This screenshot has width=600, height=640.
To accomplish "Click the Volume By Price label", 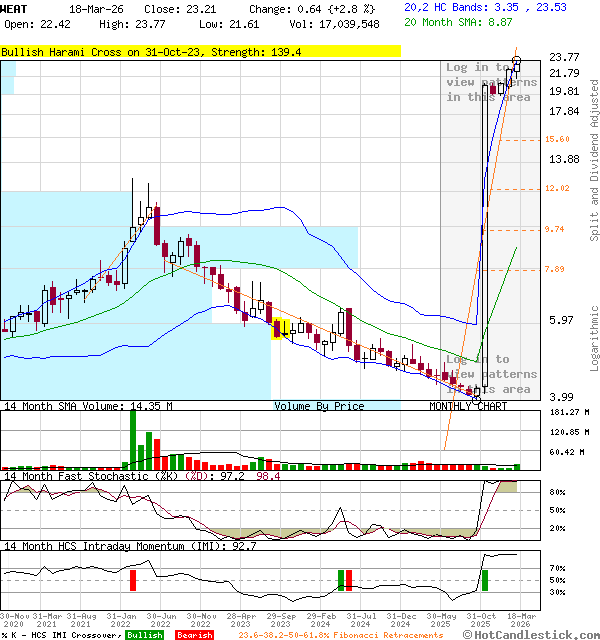I will tap(319, 406).
